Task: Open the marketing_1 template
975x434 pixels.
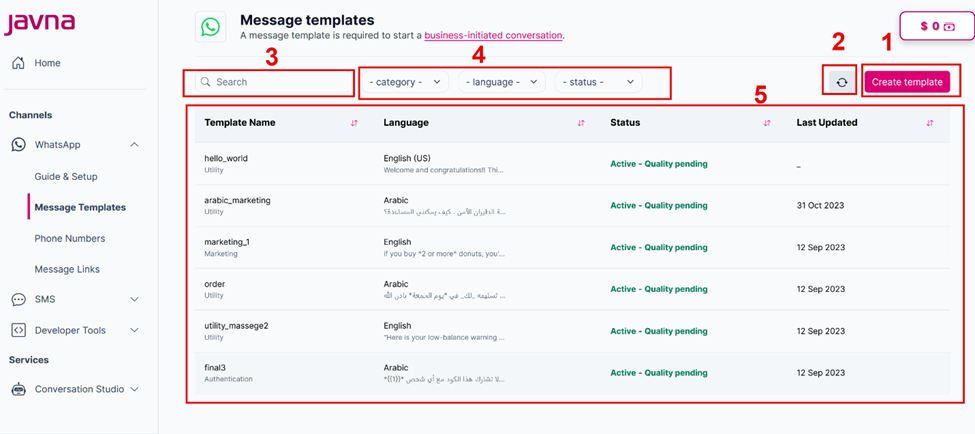Action: click(227, 242)
